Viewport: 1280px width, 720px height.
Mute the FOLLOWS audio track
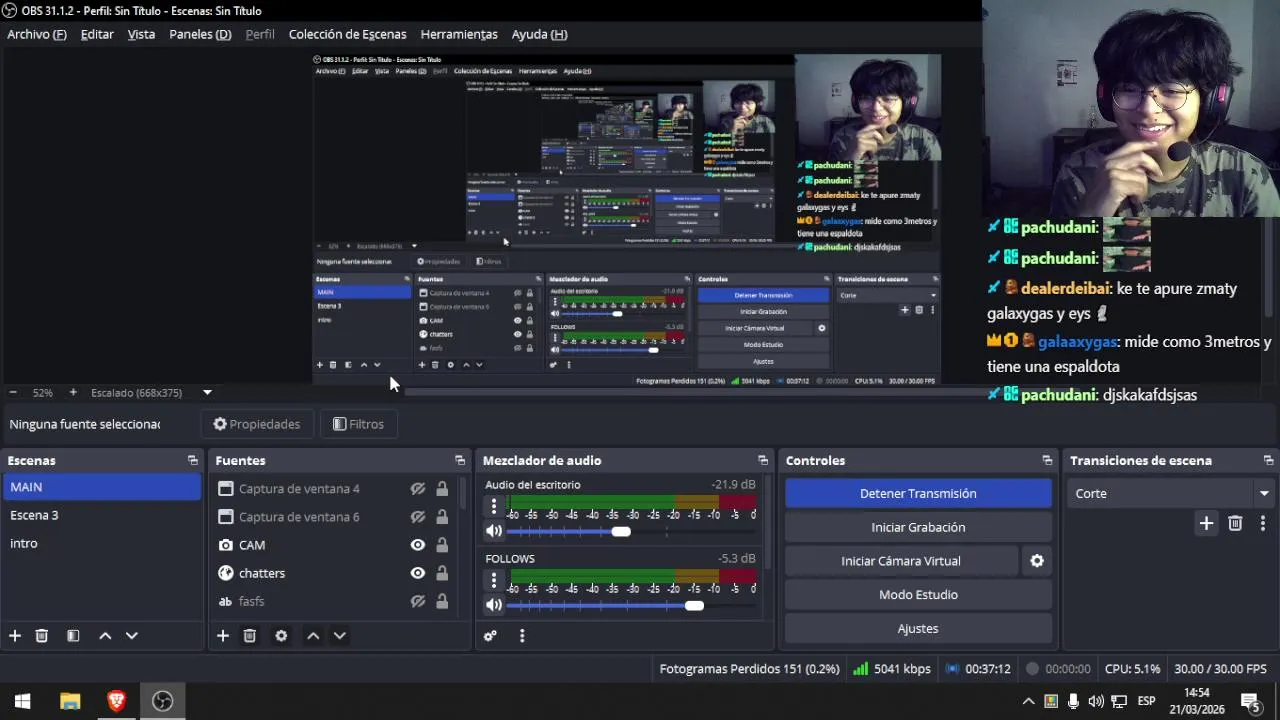point(494,605)
